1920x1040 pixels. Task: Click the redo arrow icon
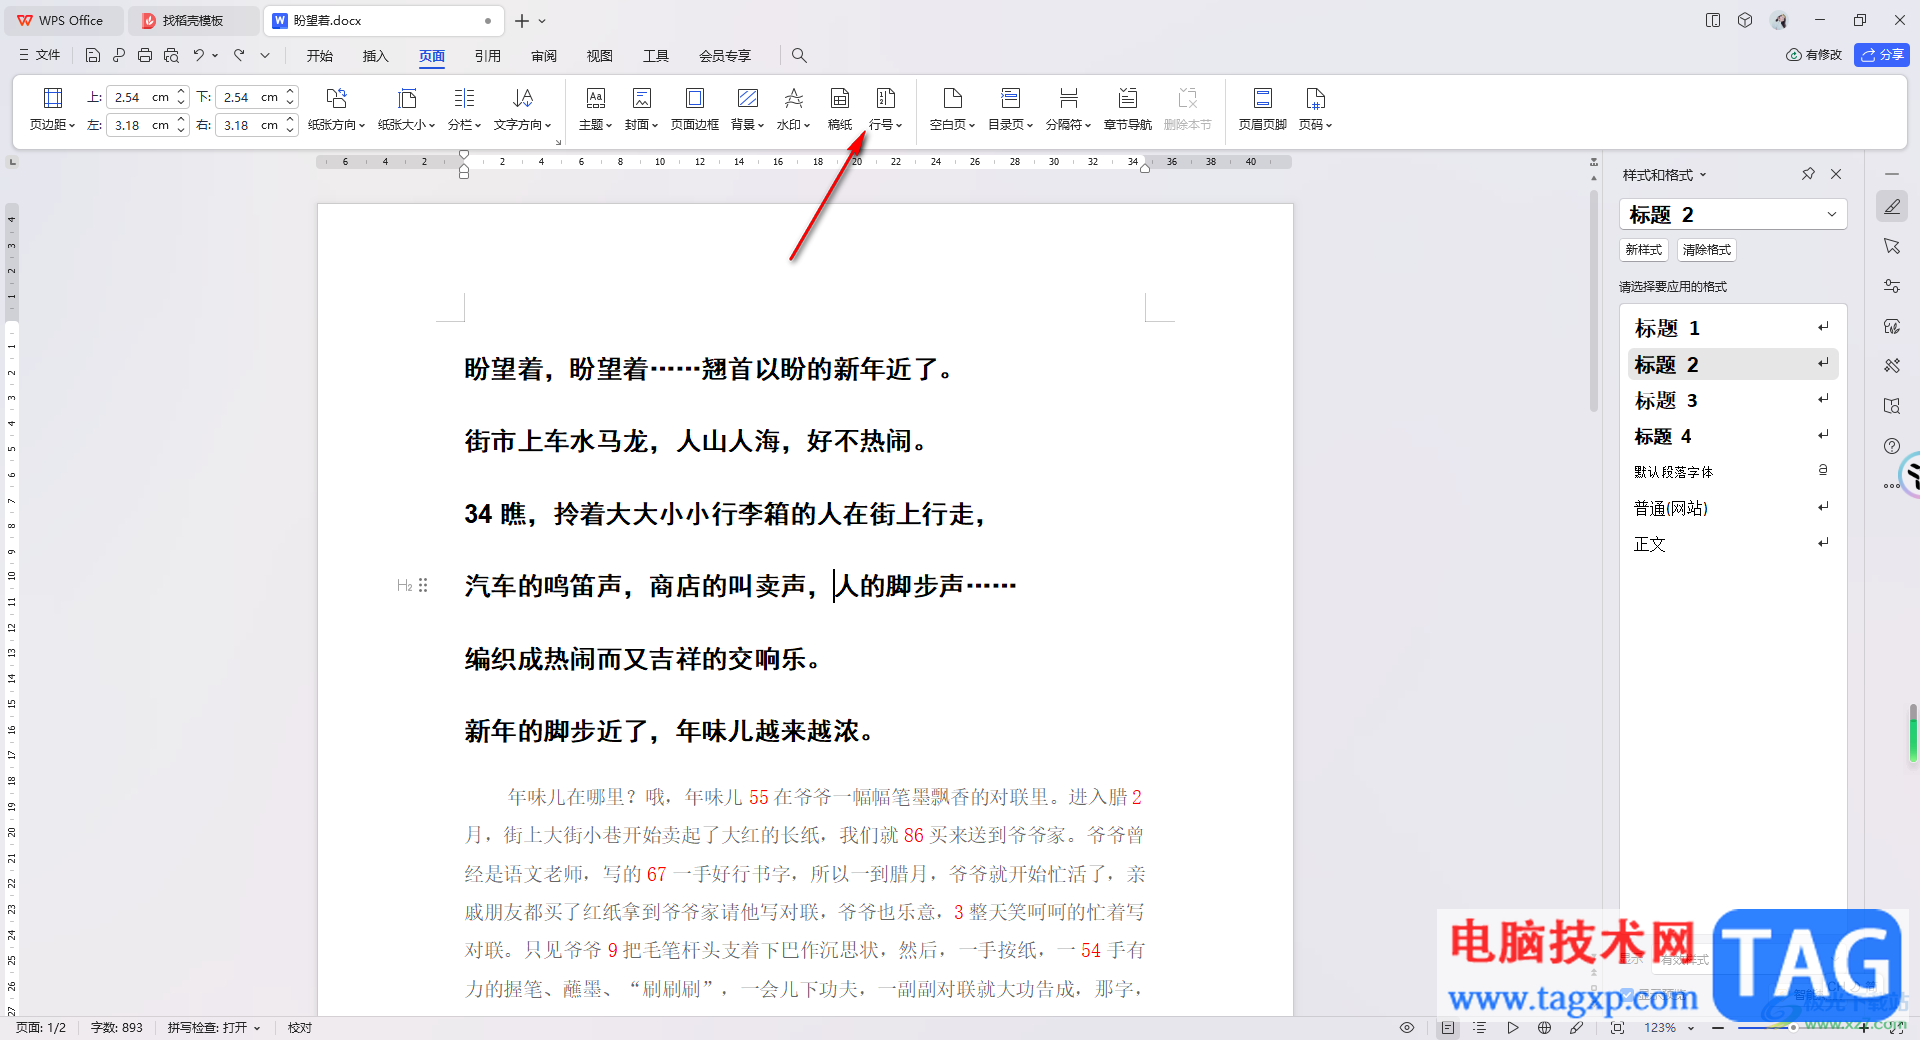(239, 55)
